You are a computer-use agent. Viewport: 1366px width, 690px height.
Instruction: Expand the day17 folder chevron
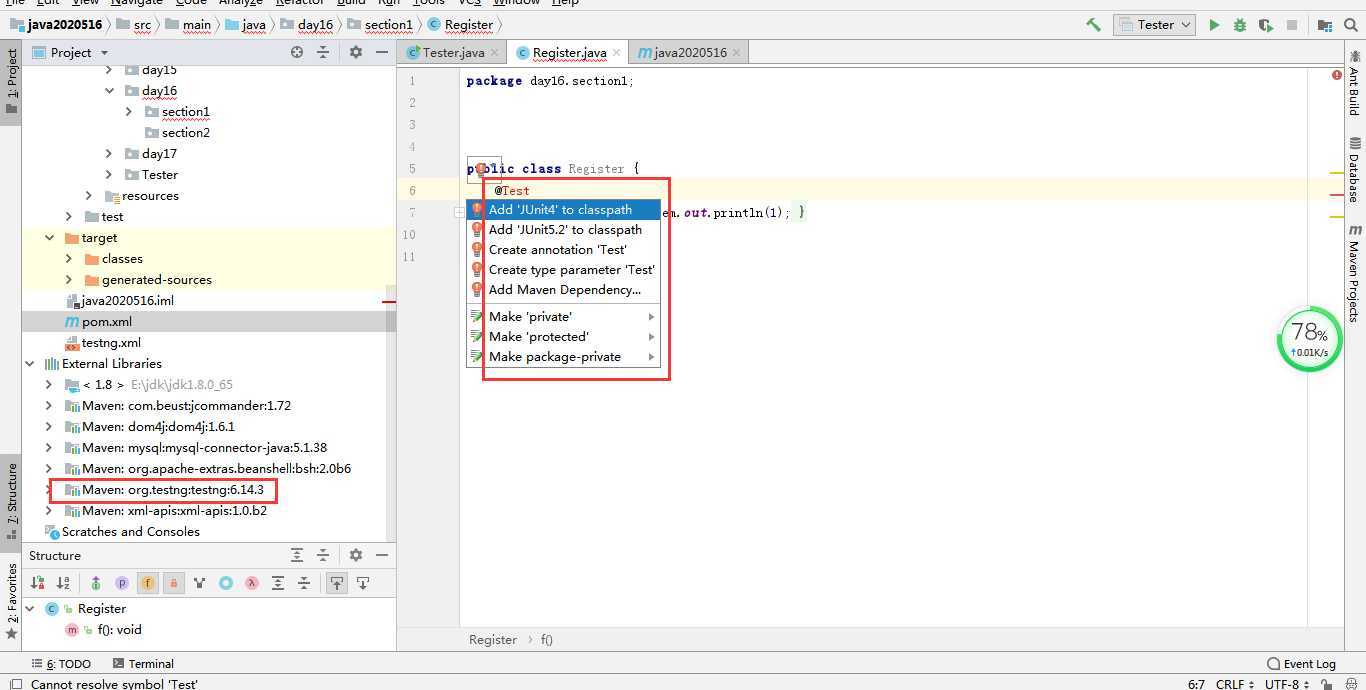point(109,153)
